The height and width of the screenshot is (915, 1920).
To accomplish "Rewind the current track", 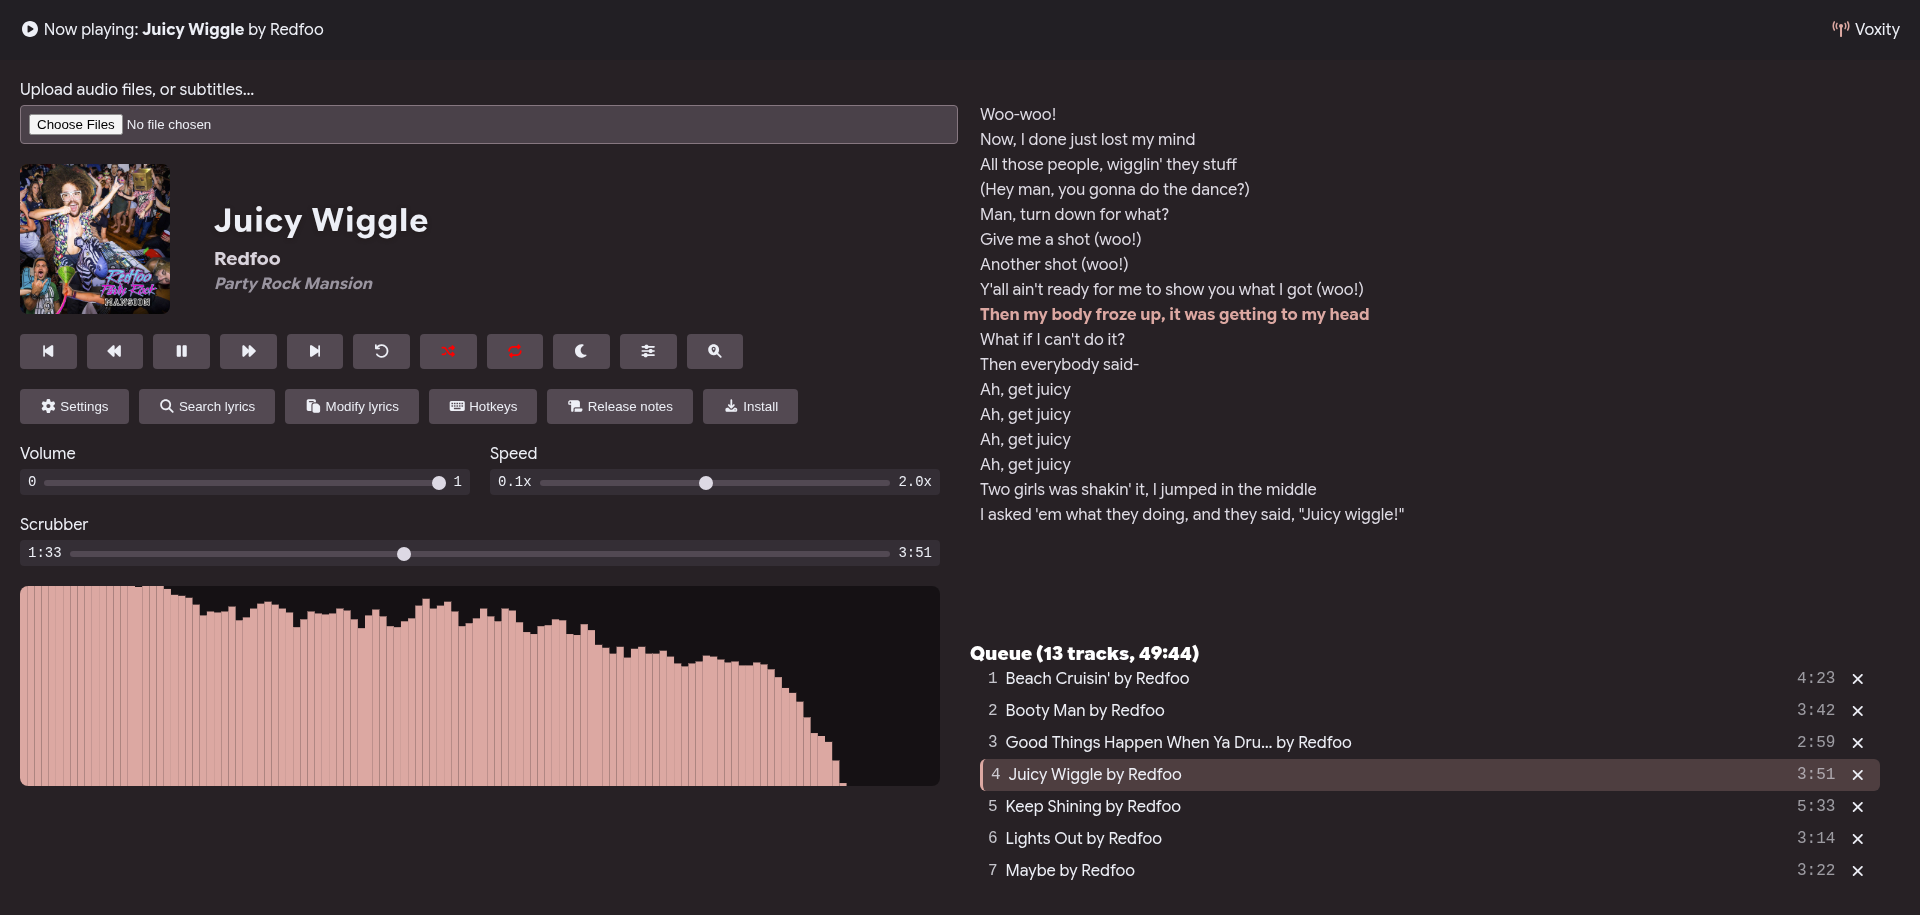I will point(115,351).
